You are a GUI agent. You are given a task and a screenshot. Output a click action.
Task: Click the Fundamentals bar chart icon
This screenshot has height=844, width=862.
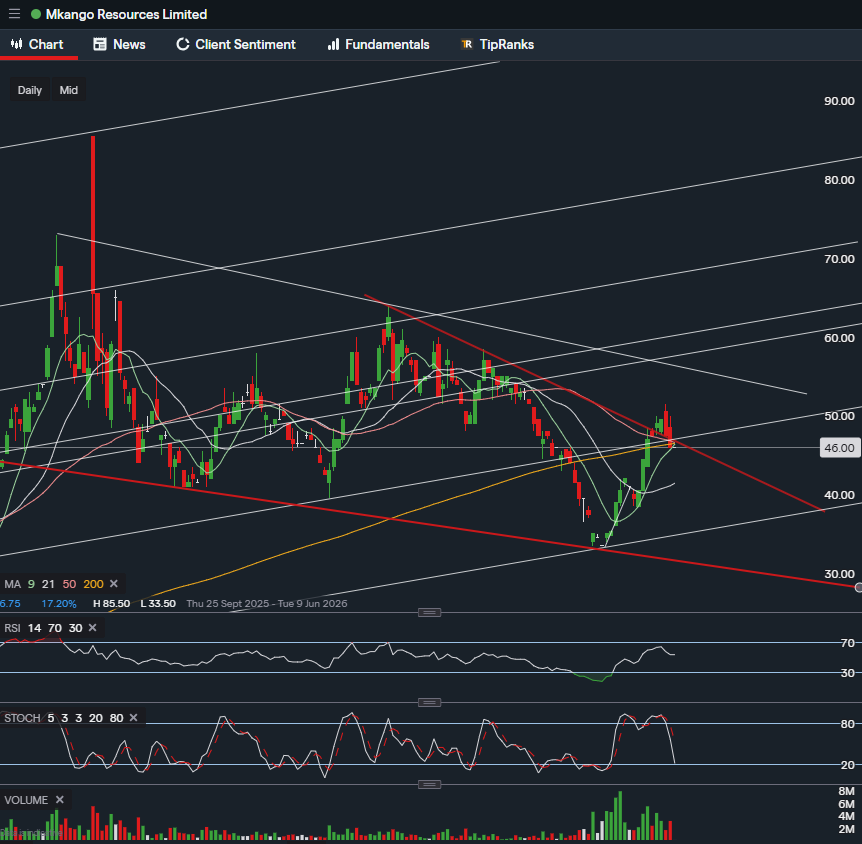point(333,45)
